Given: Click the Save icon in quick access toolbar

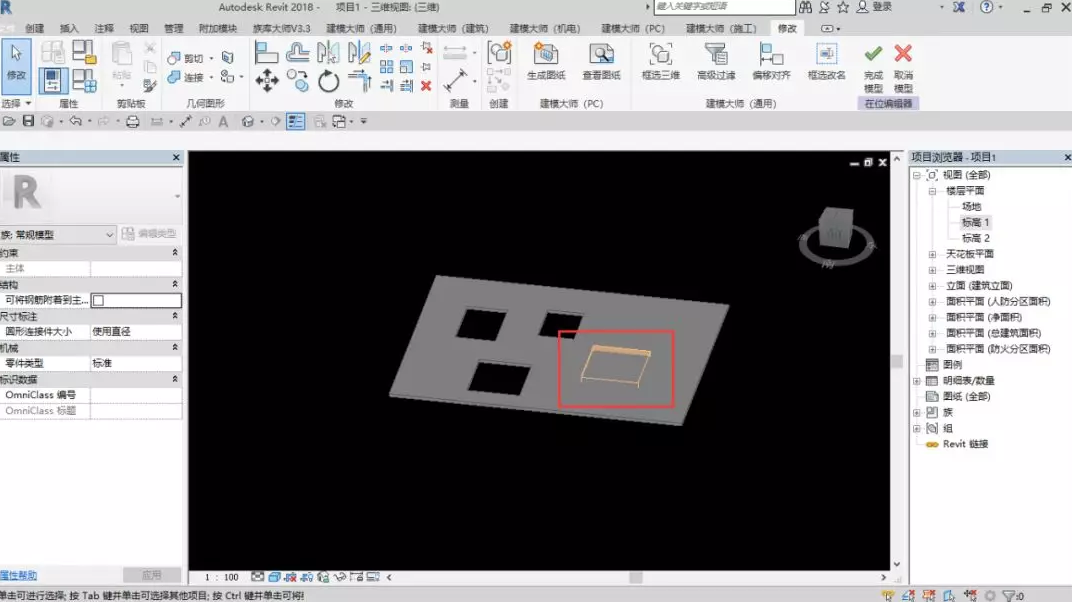Looking at the screenshot, I should coord(28,121).
